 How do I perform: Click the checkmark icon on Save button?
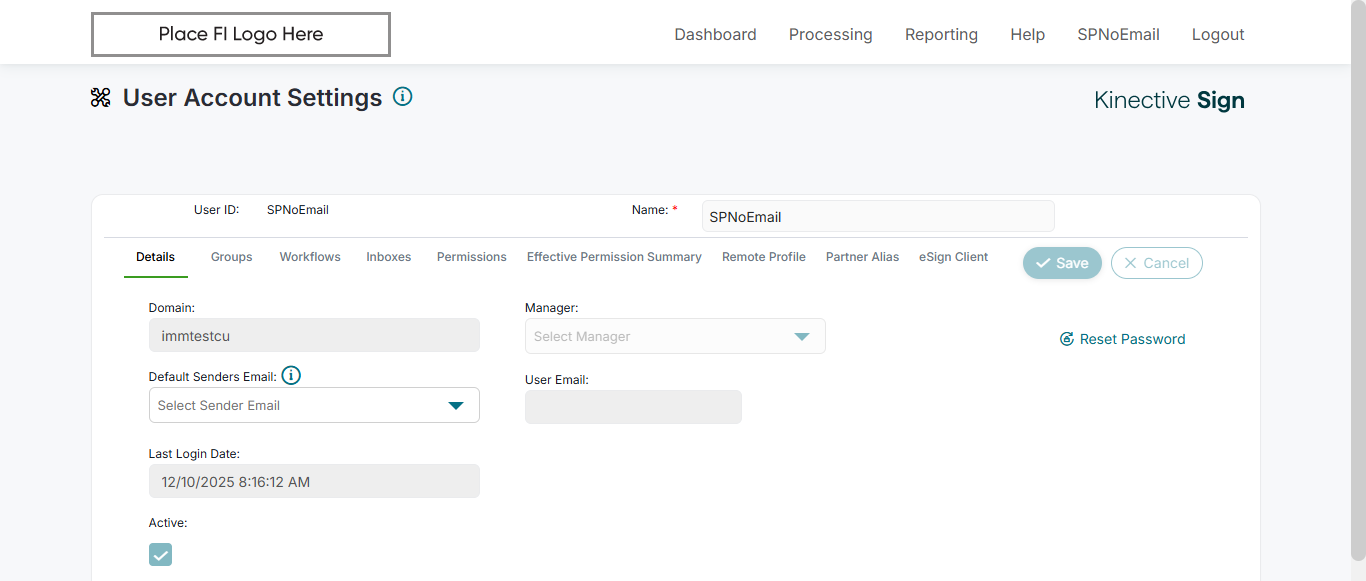tap(1043, 263)
